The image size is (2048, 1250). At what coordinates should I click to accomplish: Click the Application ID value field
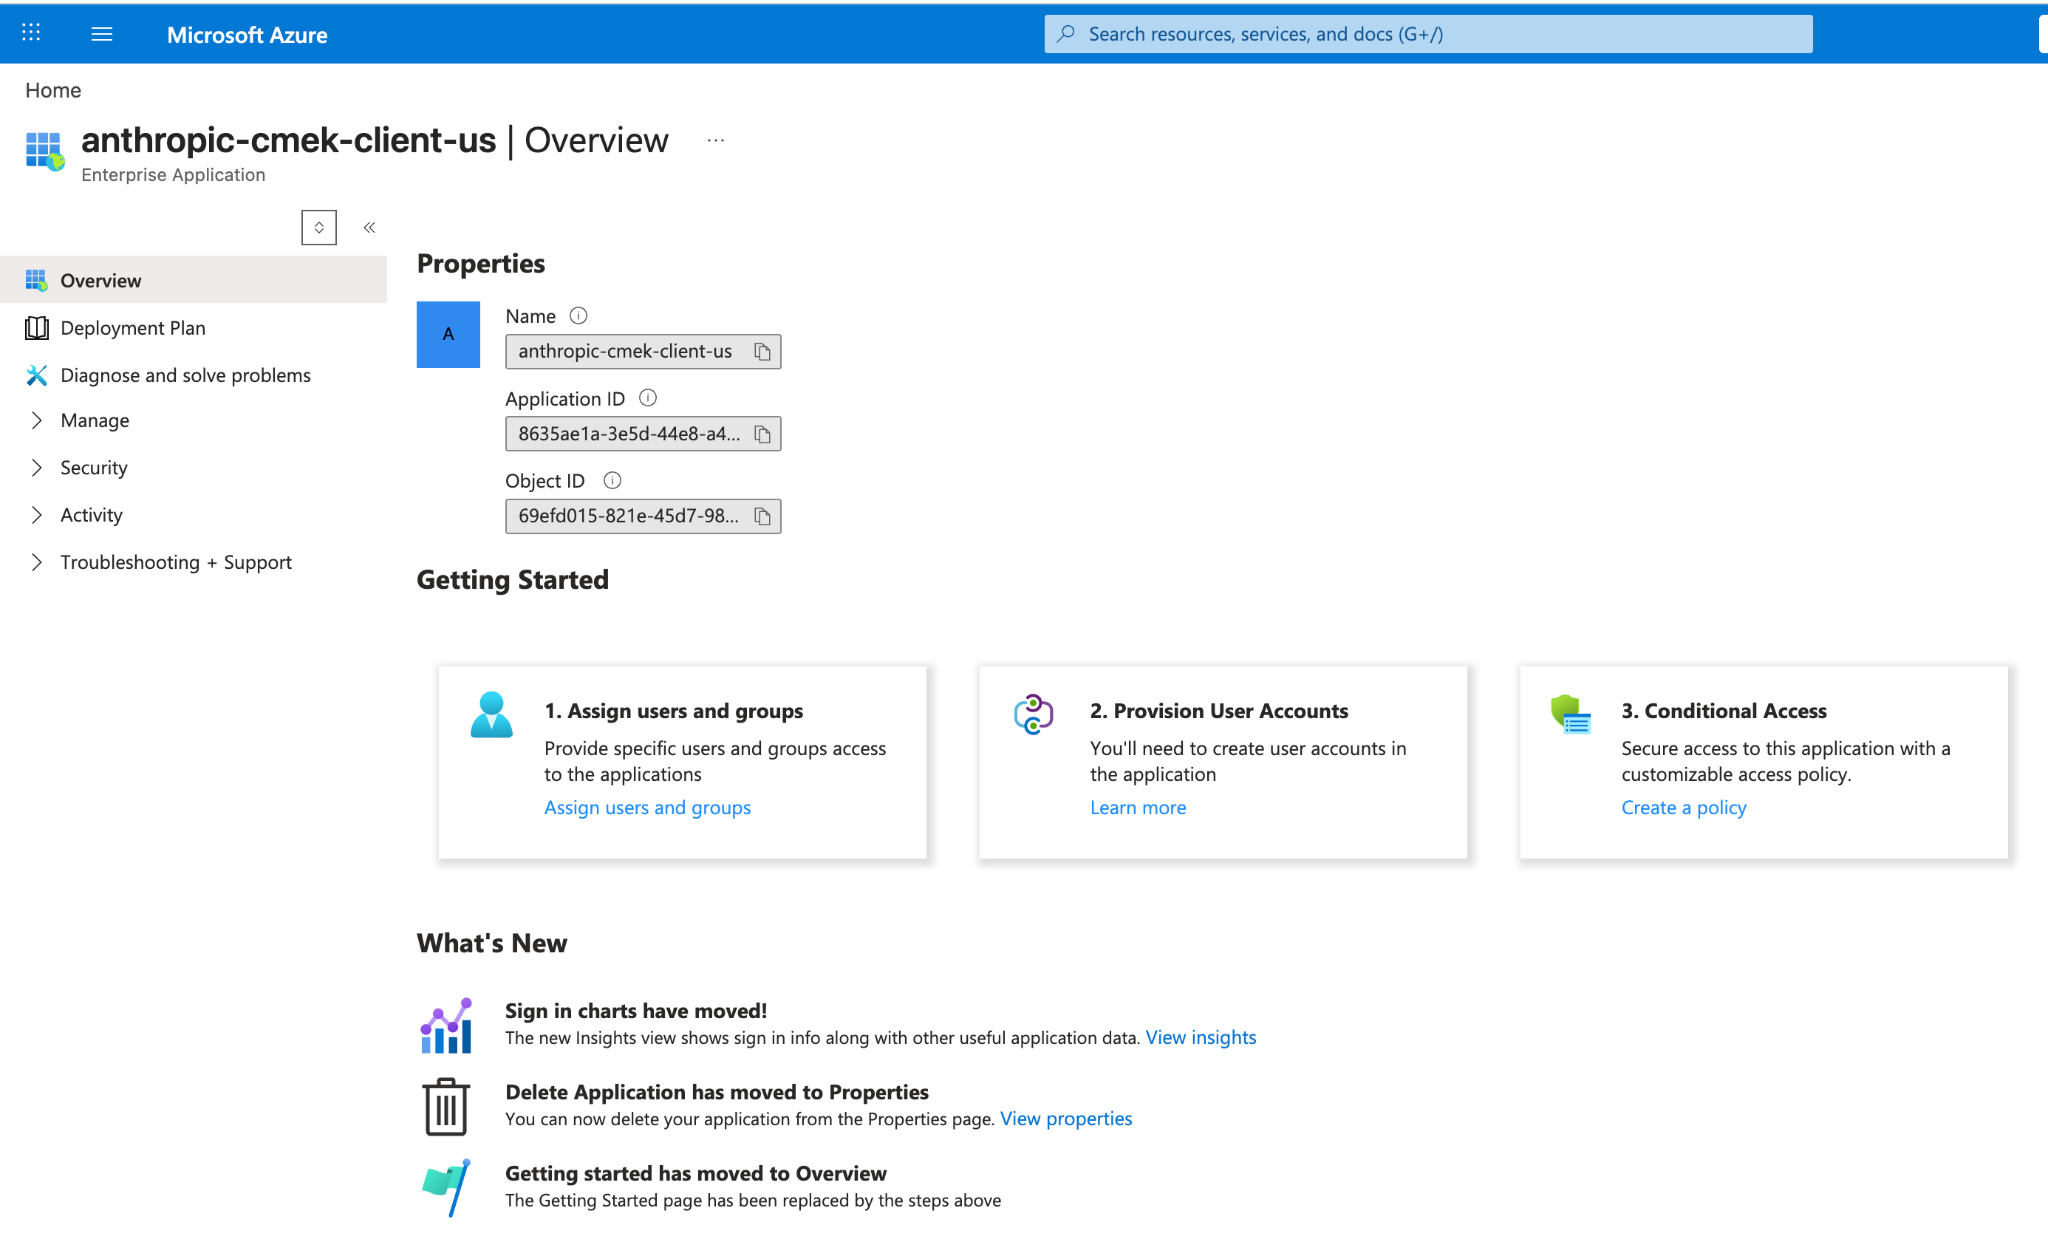coord(643,434)
